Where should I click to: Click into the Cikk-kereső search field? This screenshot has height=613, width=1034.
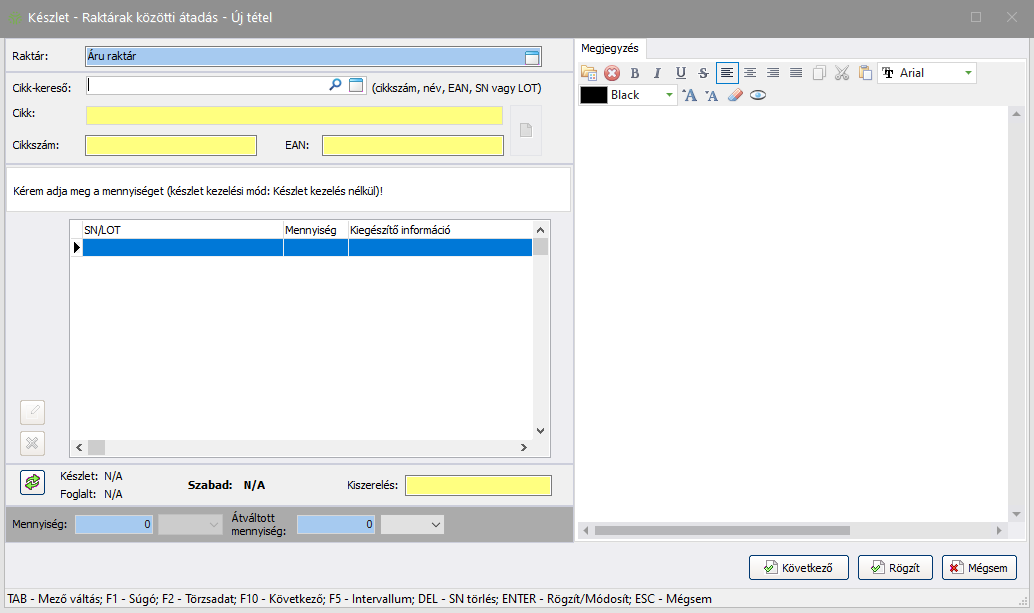[207, 86]
